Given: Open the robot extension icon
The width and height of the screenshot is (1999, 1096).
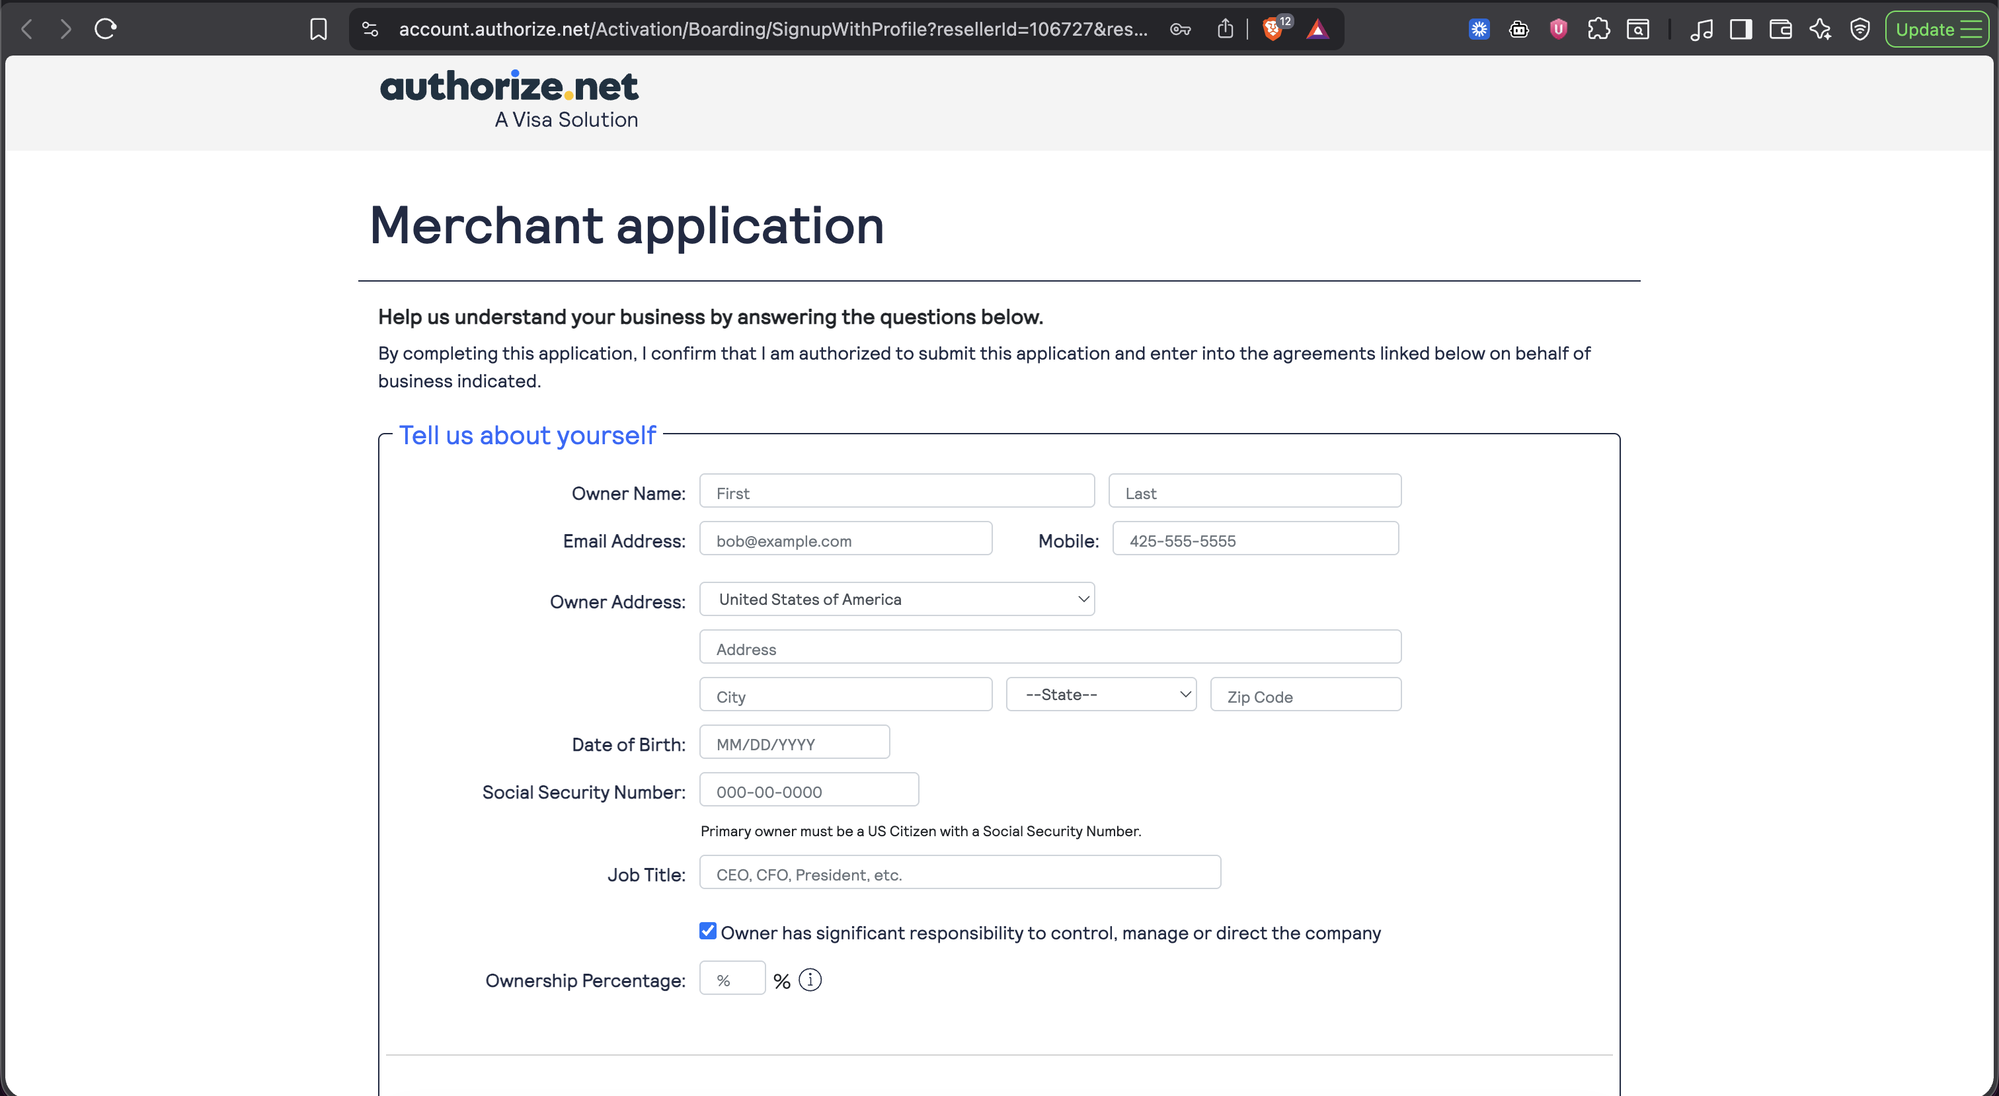Looking at the screenshot, I should [x=1519, y=29].
